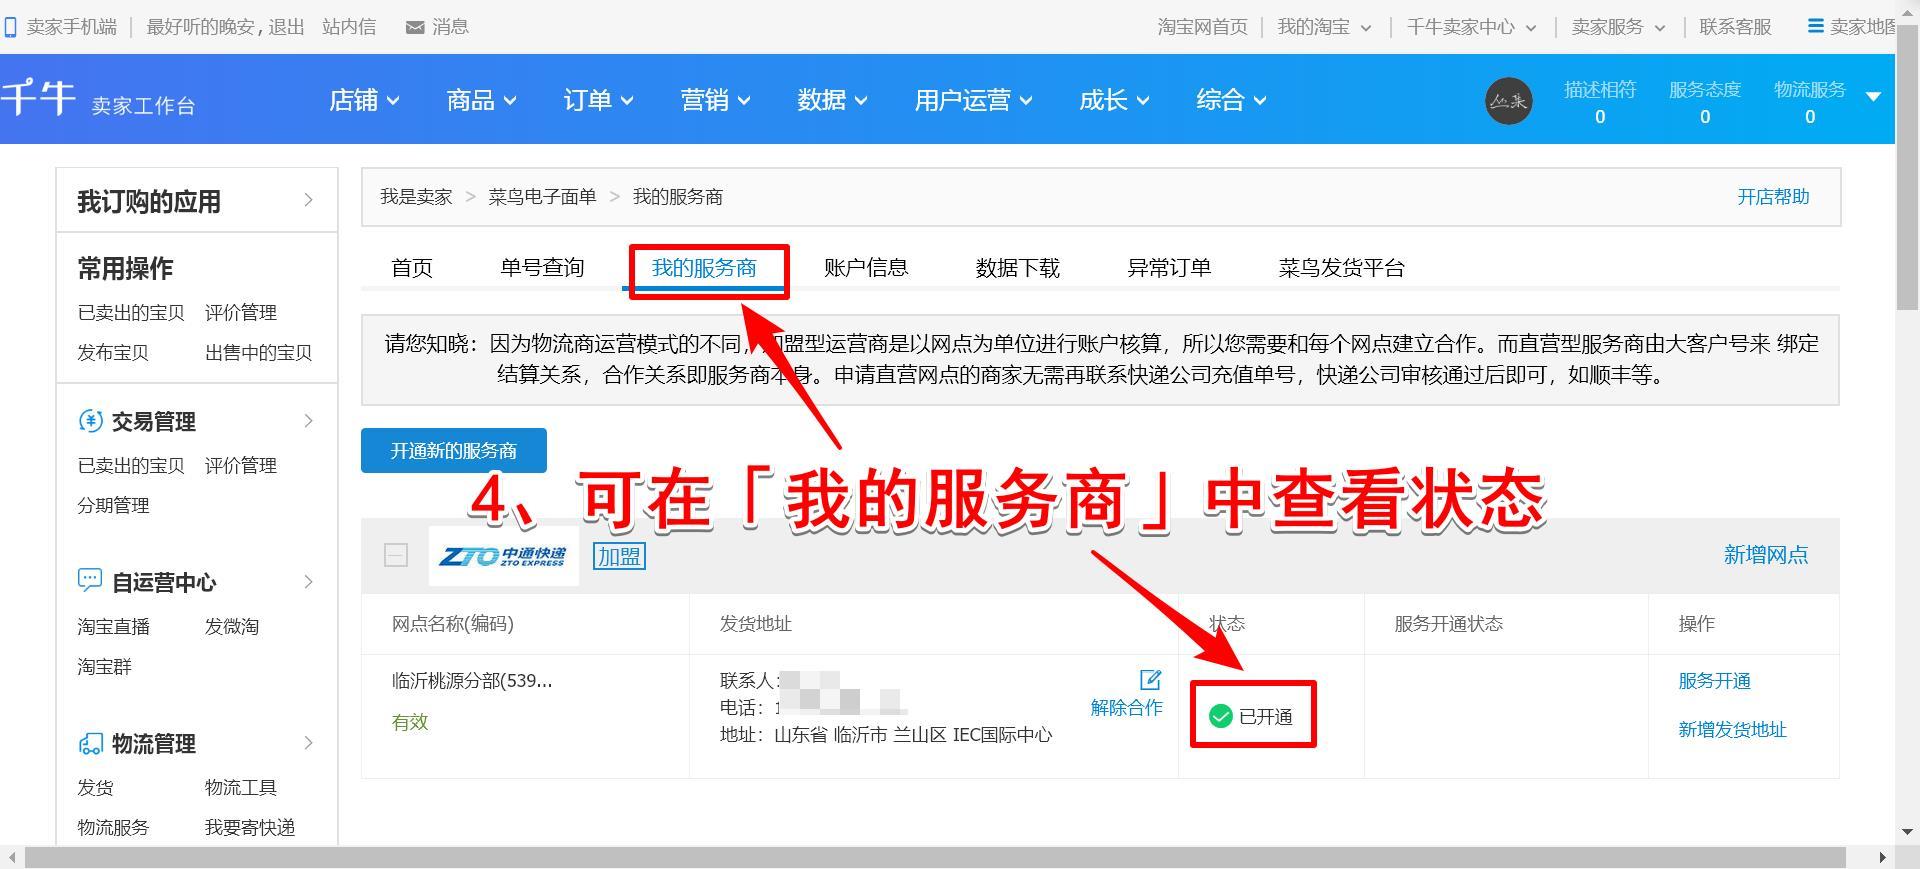1920x869 pixels.
Task: Open the 菜鸟发货平台 tab
Action: [x=1341, y=268]
